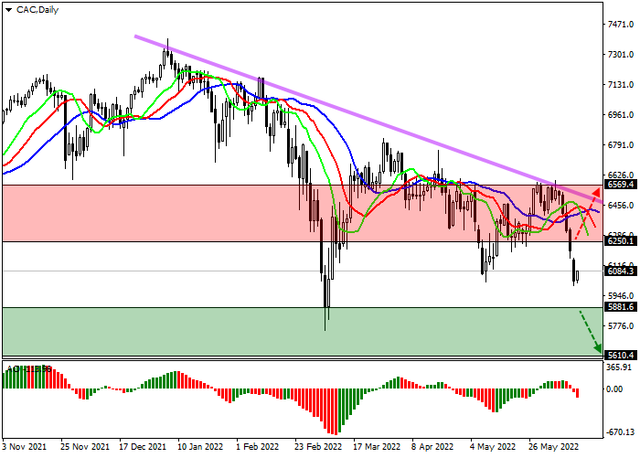The width and height of the screenshot is (640, 457).
Task: Click the 6569.4 resistance level tag
Action: [620, 184]
